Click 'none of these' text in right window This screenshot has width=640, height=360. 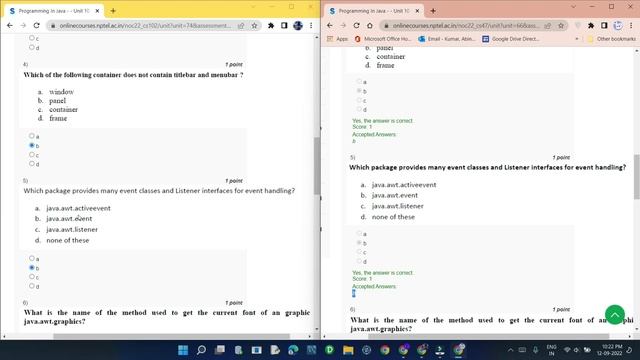tap(393, 217)
